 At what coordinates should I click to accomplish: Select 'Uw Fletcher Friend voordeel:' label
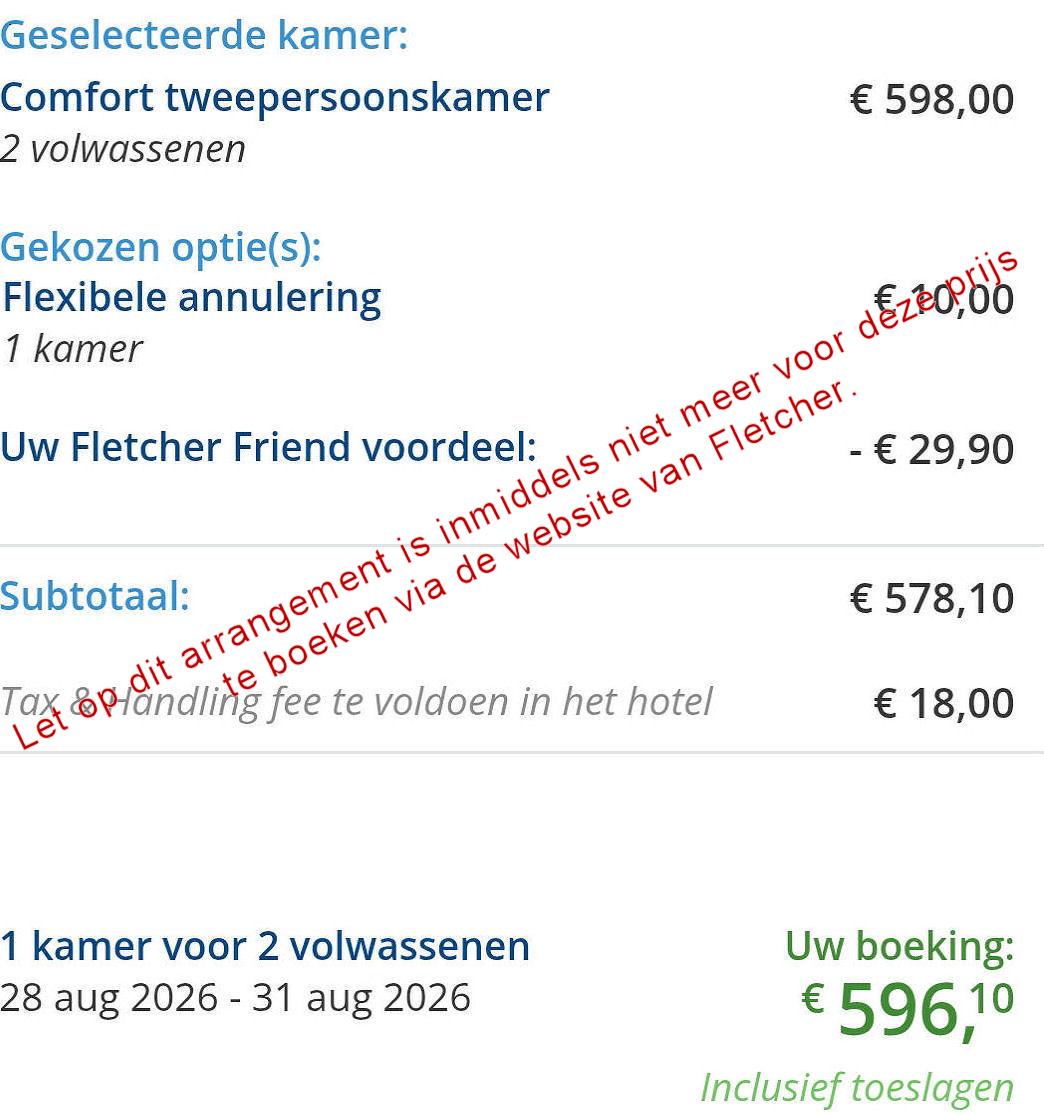(268, 447)
